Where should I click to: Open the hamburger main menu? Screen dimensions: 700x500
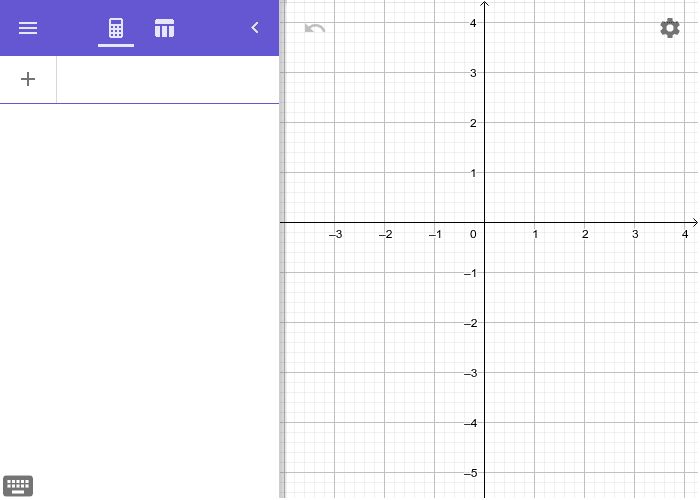(28, 28)
